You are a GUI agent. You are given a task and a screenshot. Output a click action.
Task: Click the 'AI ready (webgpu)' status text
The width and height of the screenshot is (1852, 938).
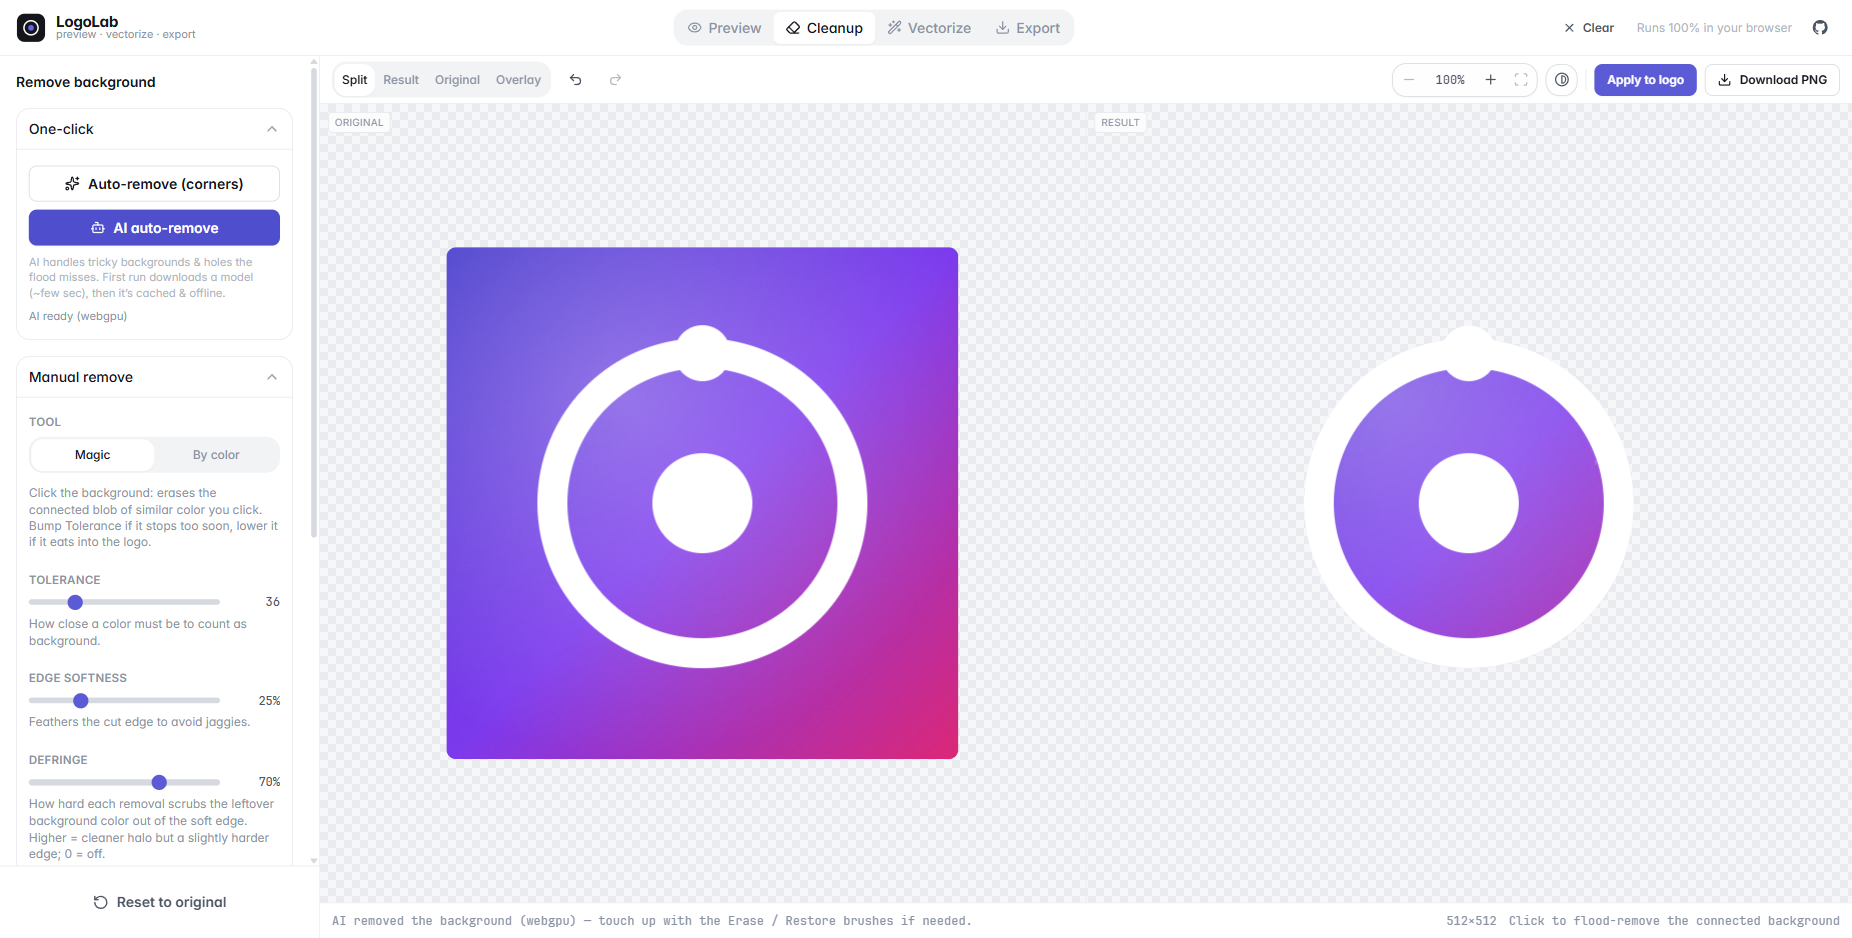coord(78,316)
